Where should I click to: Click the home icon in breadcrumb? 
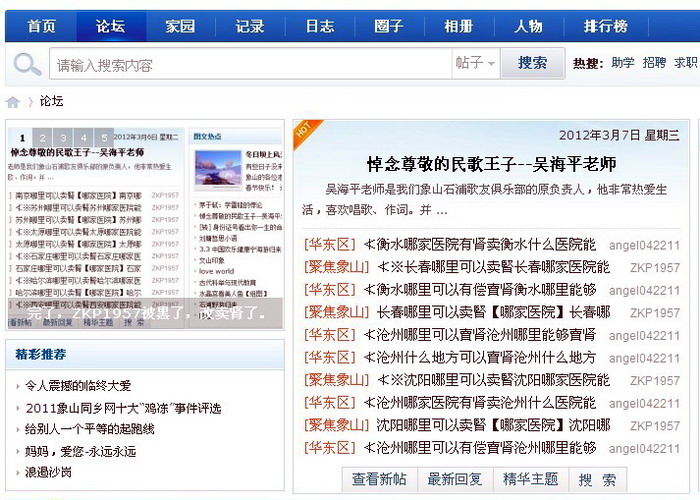14,102
